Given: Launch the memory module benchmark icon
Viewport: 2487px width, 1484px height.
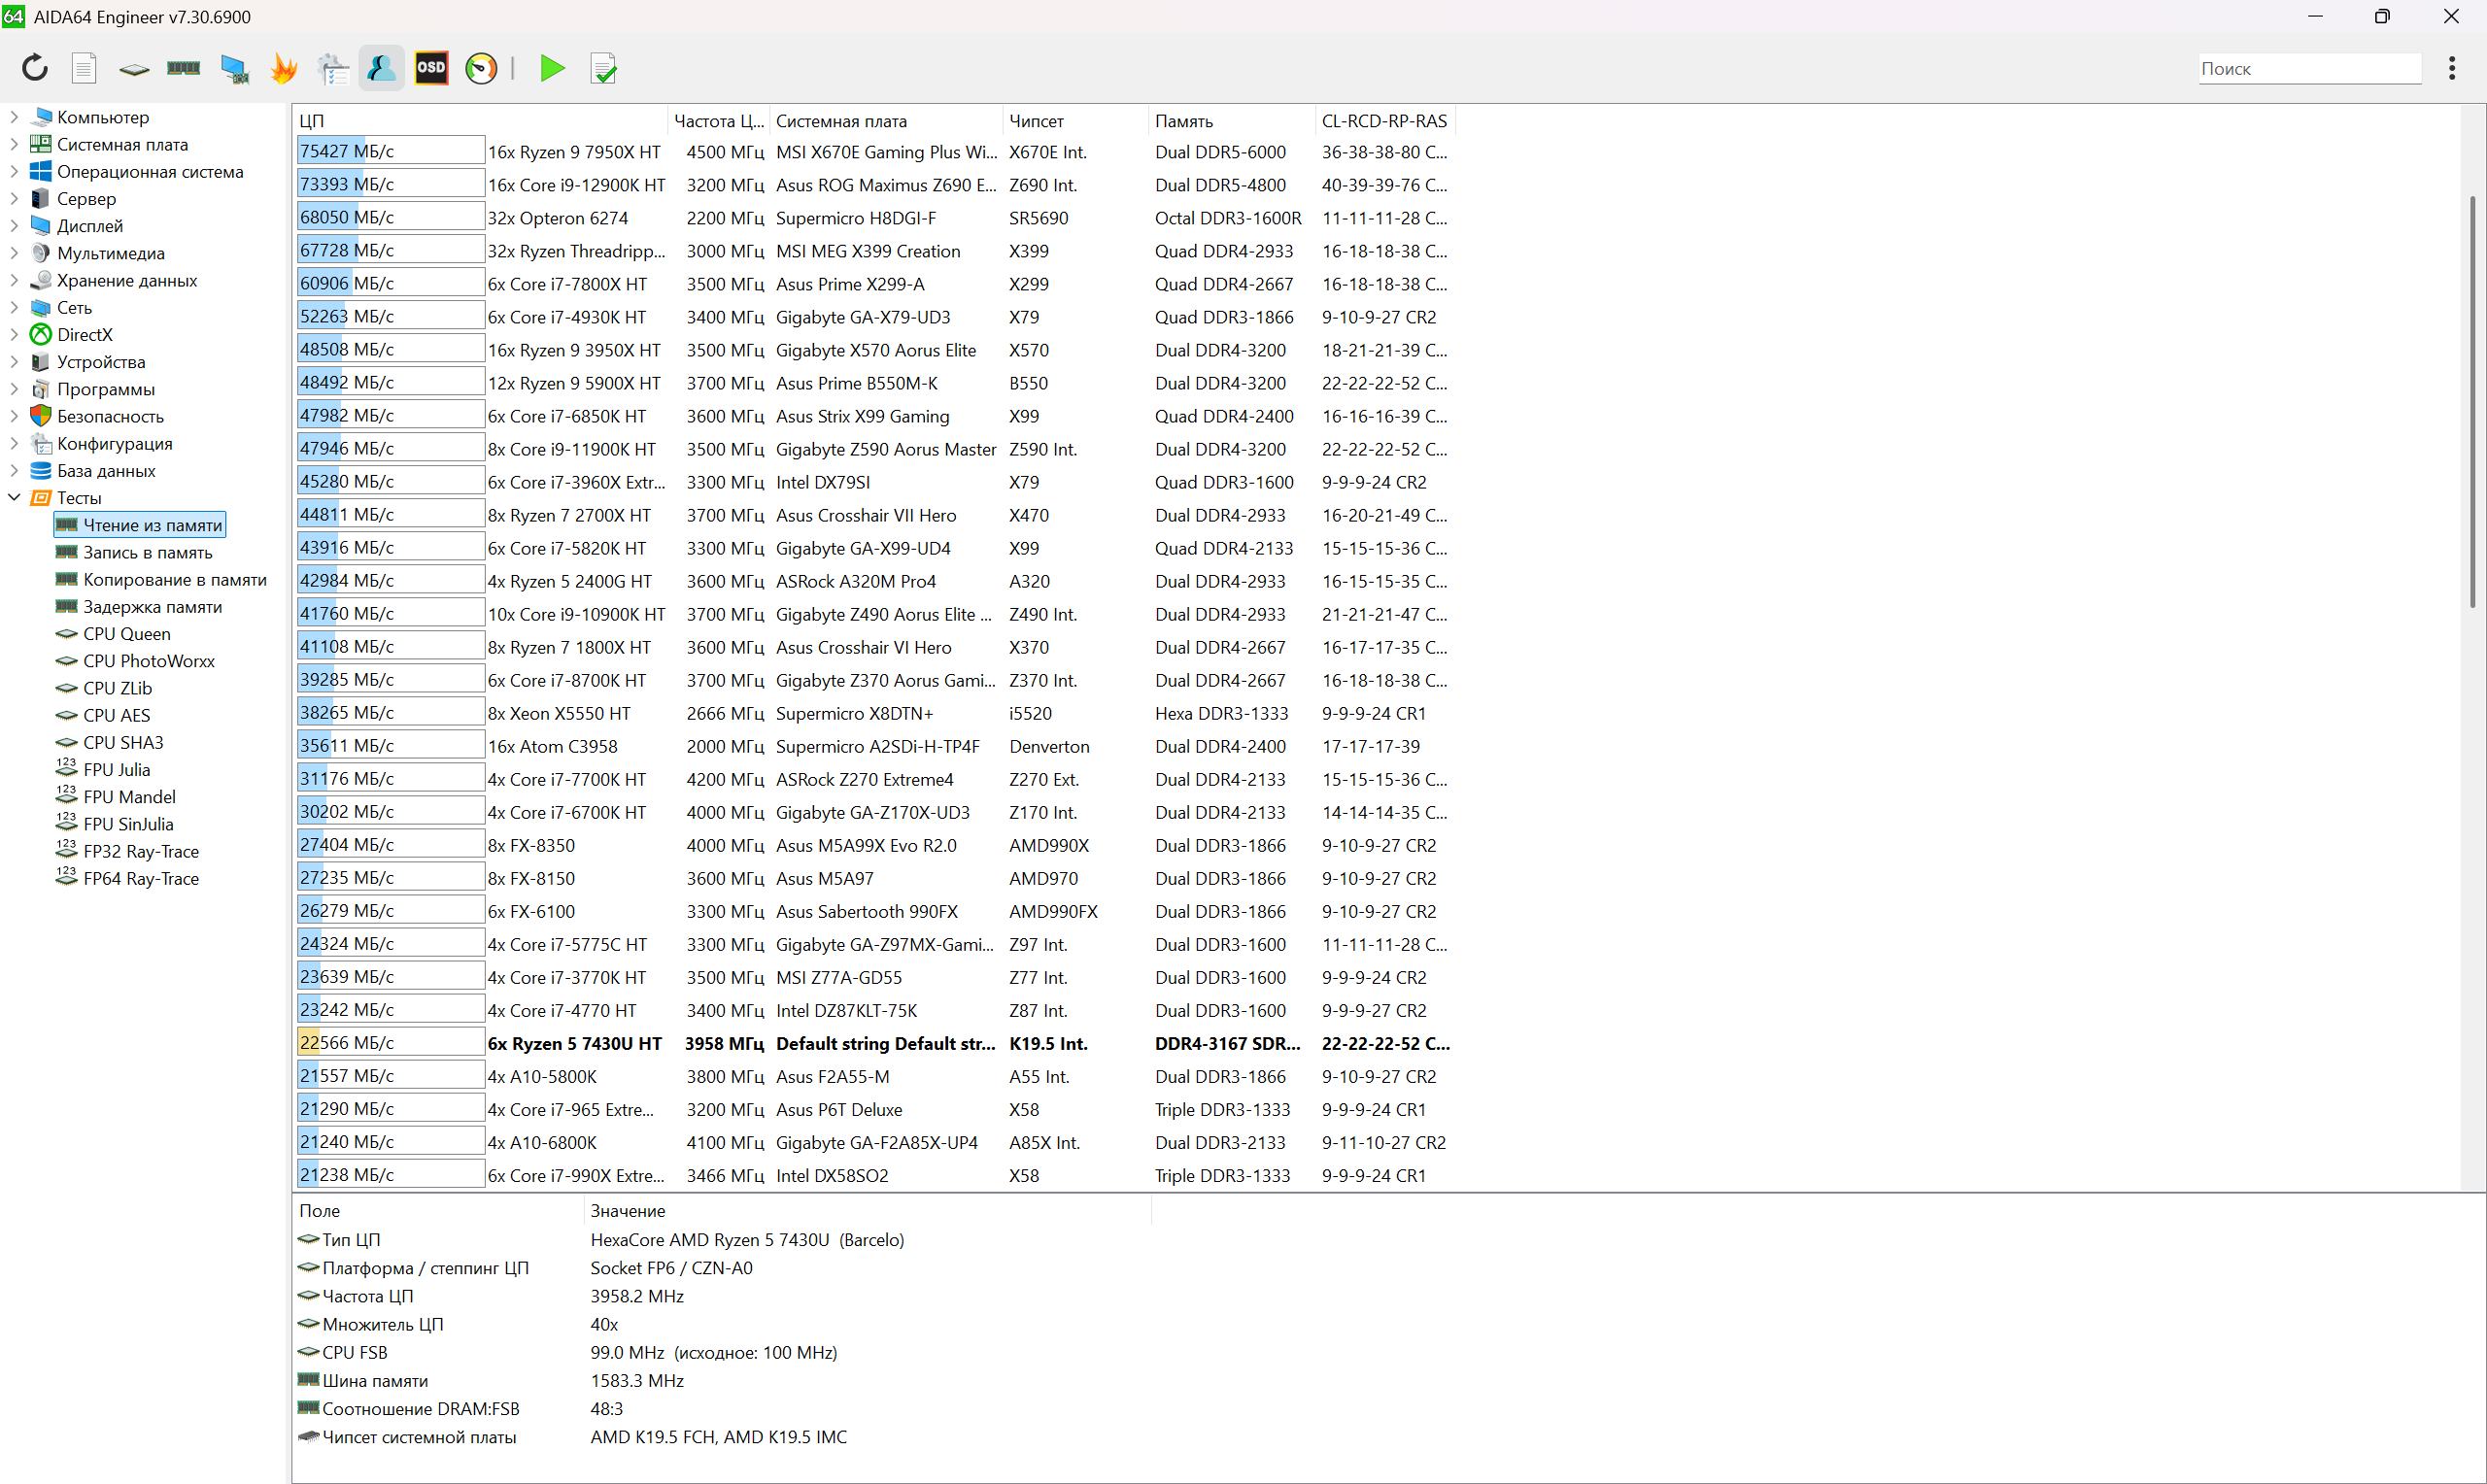Looking at the screenshot, I should pyautogui.click(x=183, y=68).
